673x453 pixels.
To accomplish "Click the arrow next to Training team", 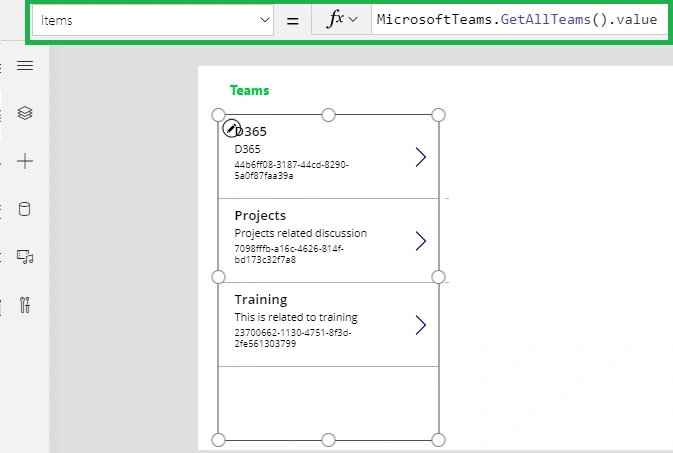I will tap(421, 325).
